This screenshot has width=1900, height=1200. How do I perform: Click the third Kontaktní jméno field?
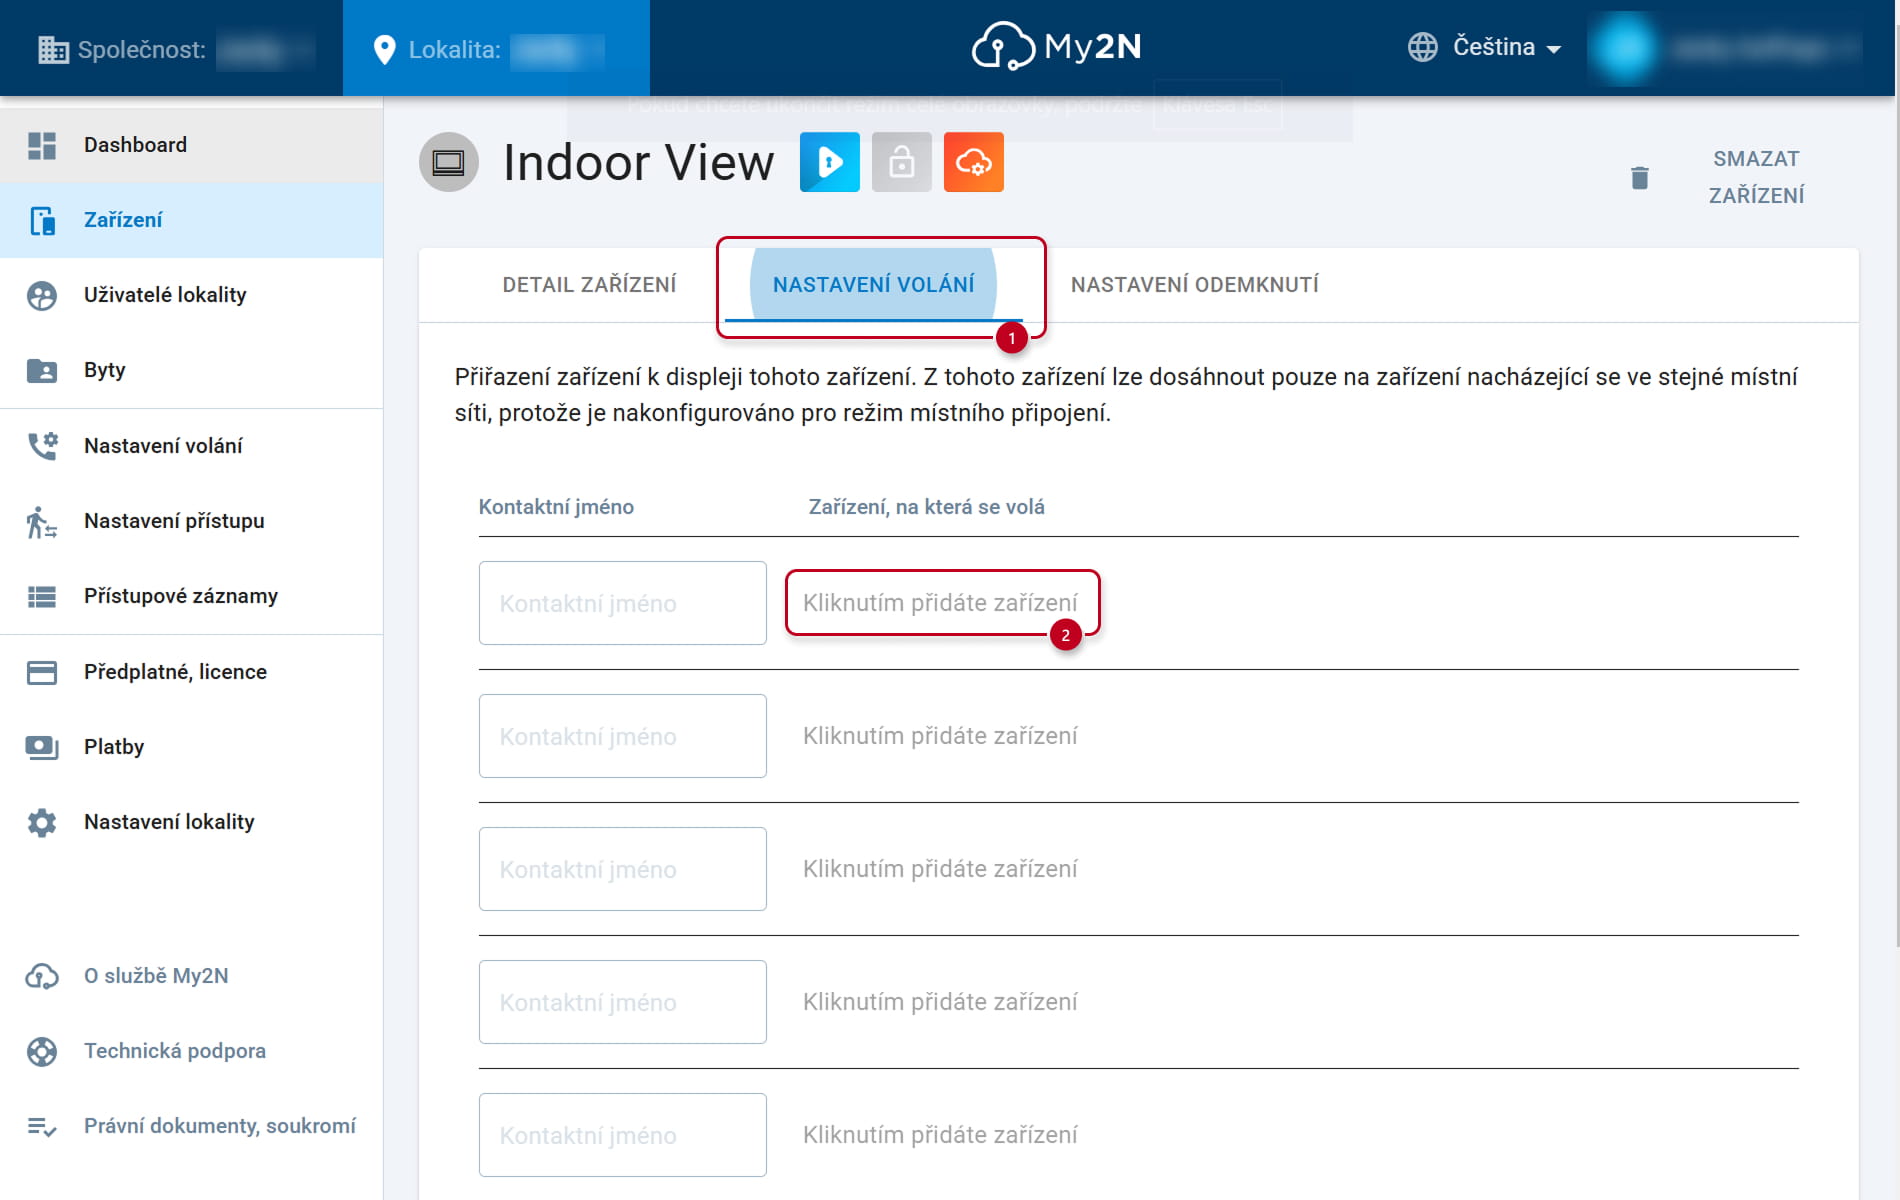[623, 869]
